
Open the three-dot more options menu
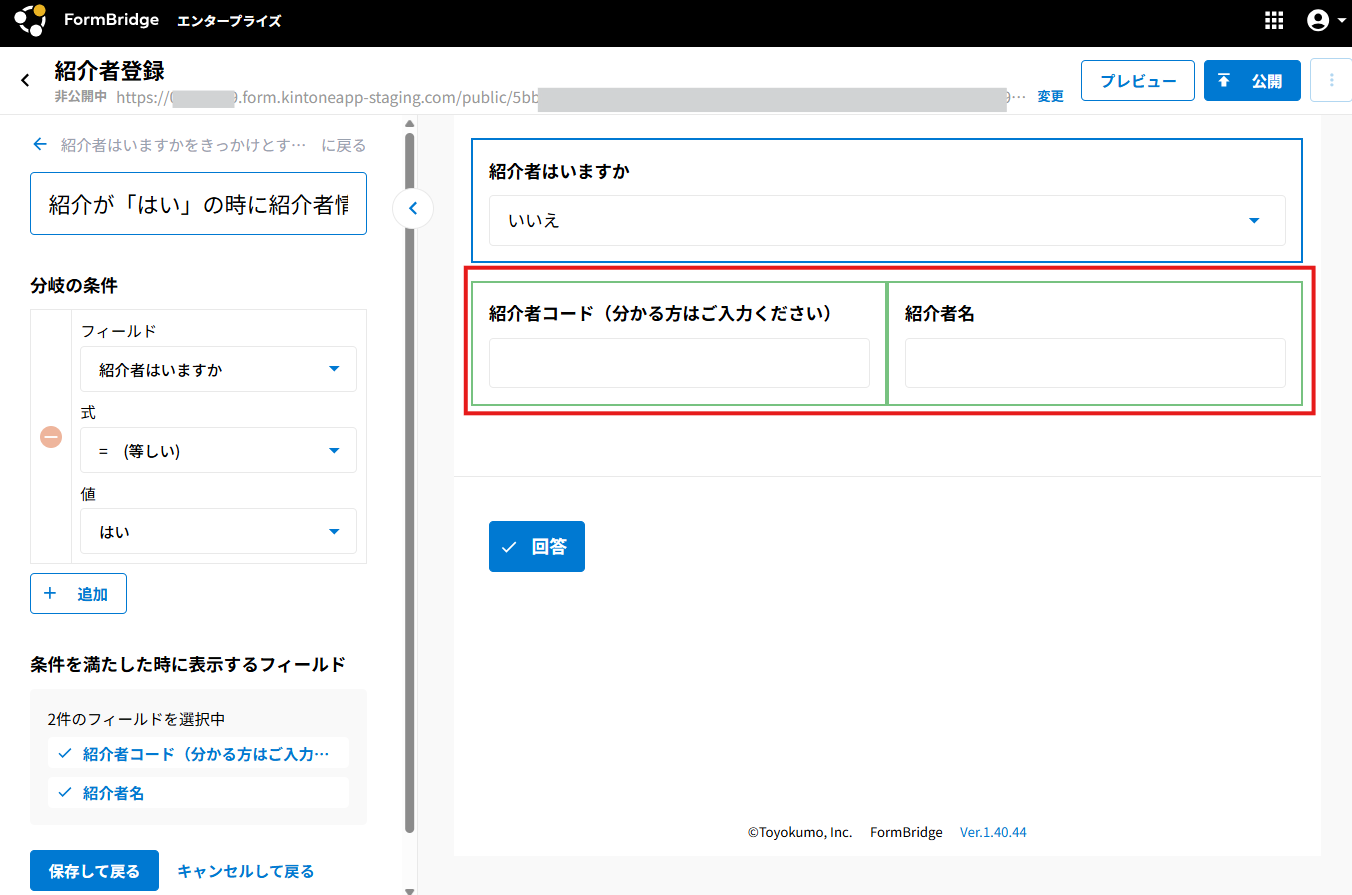pos(1331,81)
